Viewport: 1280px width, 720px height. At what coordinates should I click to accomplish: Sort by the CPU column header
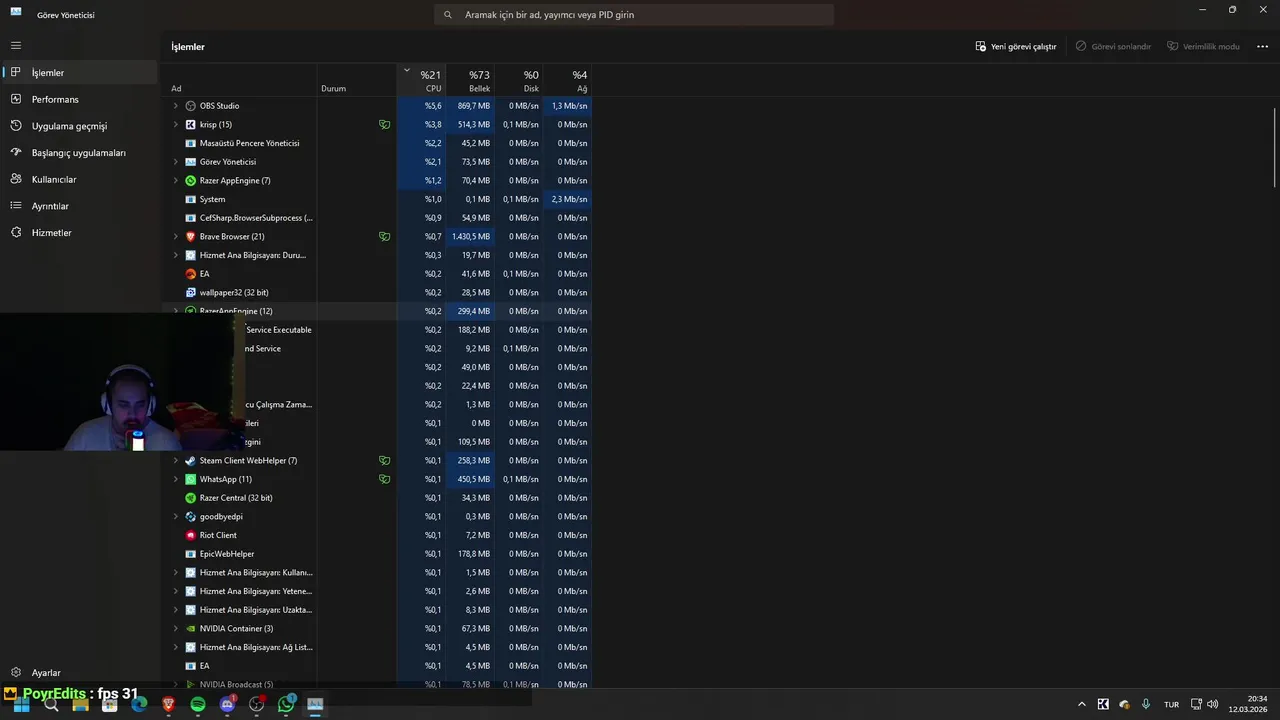(x=421, y=81)
